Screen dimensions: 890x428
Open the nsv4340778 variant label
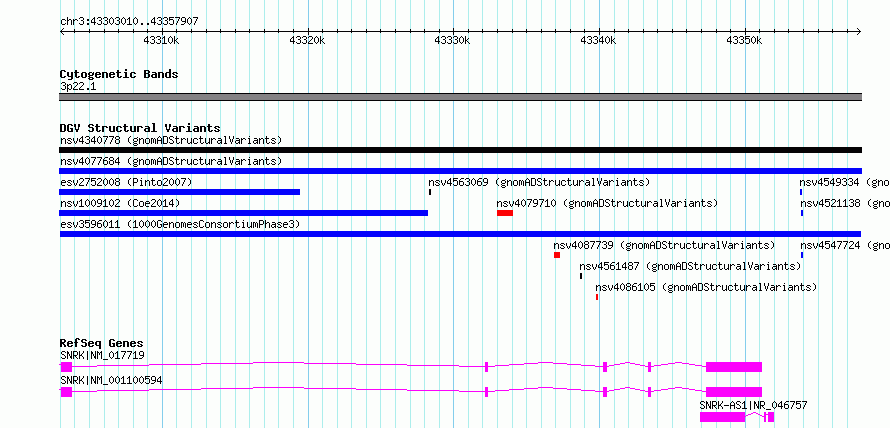(171, 140)
